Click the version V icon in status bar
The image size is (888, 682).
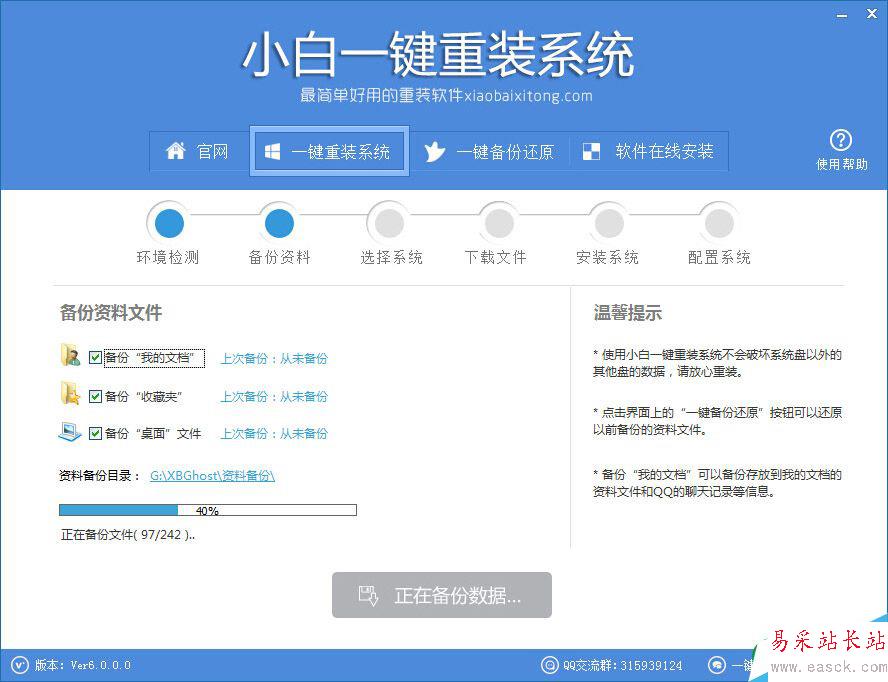point(20,664)
